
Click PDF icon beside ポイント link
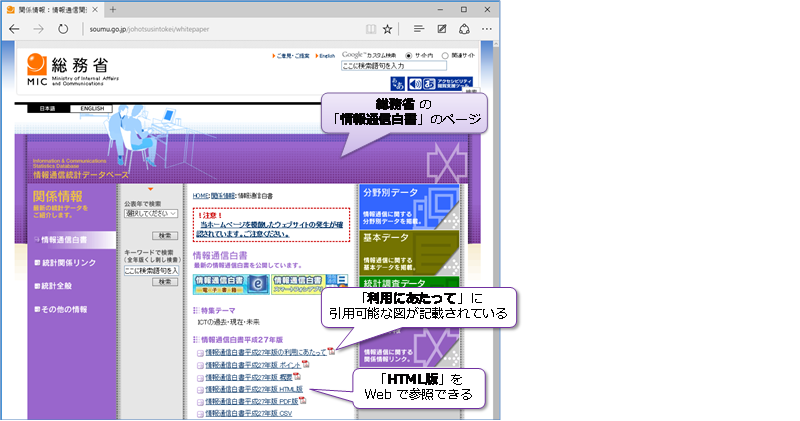pos(306,364)
